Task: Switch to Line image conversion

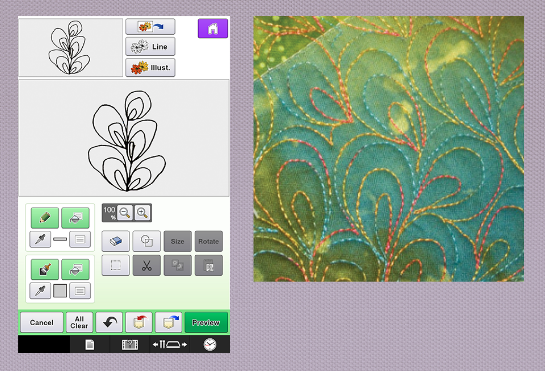Action: [x=150, y=47]
